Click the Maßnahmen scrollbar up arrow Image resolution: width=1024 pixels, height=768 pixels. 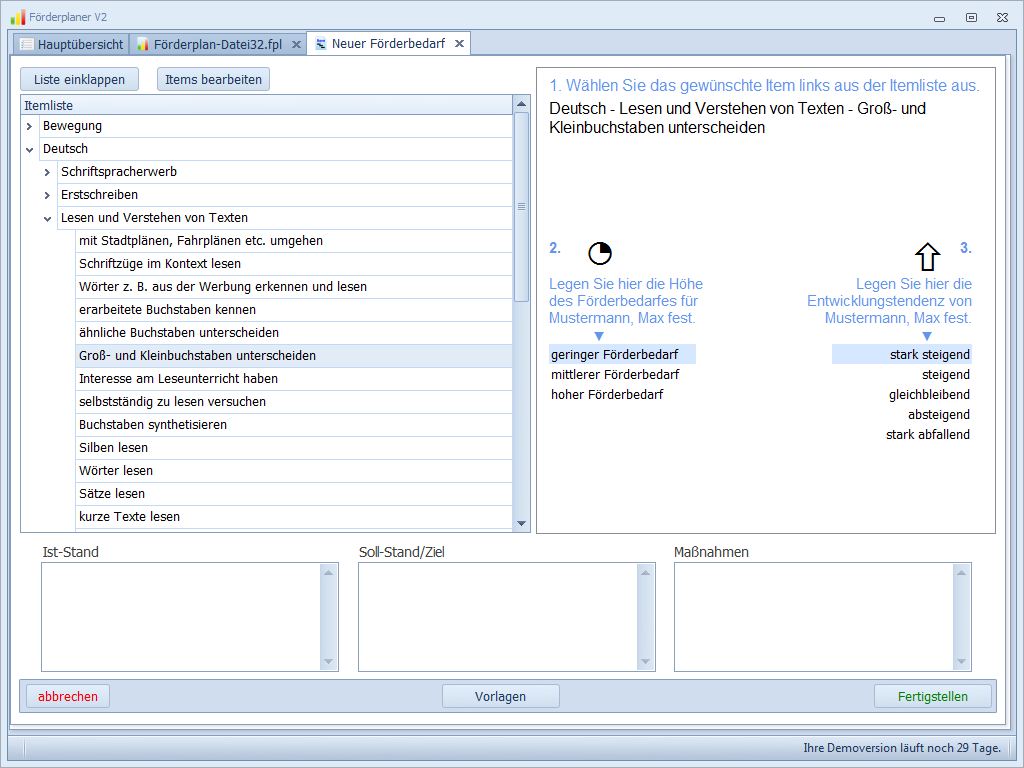(x=961, y=573)
